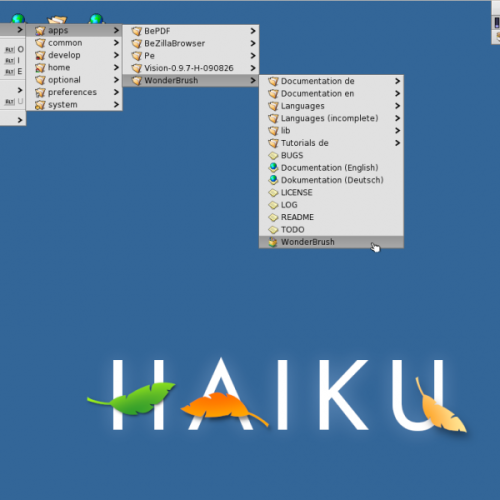
Task: Click the BeZillaBrowser folder icon
Action: tap(136, 43)
